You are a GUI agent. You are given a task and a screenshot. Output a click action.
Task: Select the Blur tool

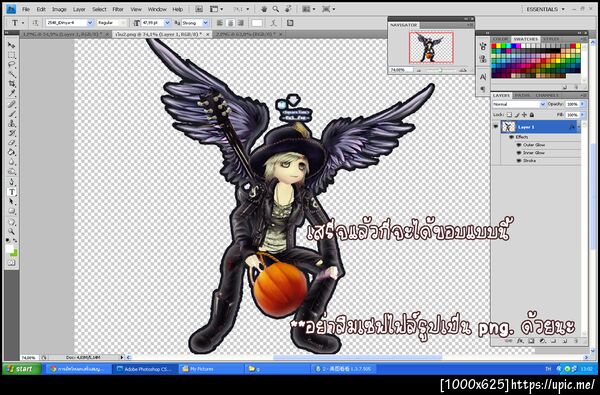pyautogui.click(x=12, y=162)
